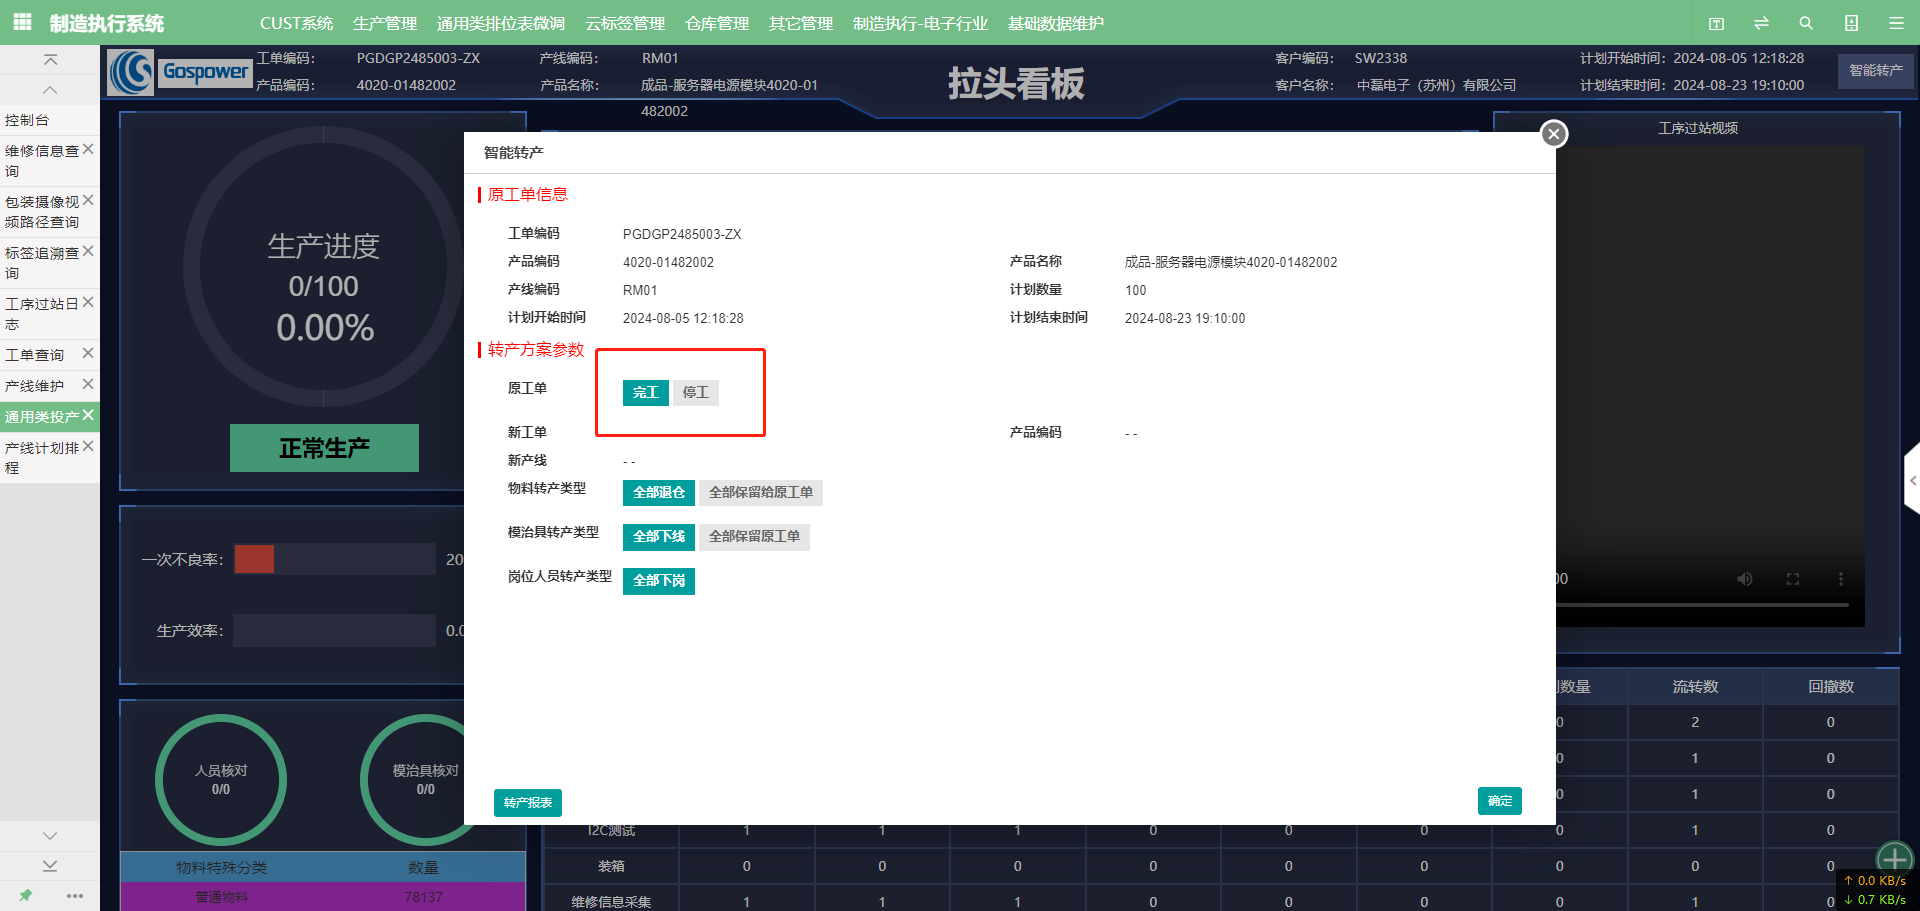Click the Gospower logo
This screenshot has height=911, width=1920.
tap(180, 72)
